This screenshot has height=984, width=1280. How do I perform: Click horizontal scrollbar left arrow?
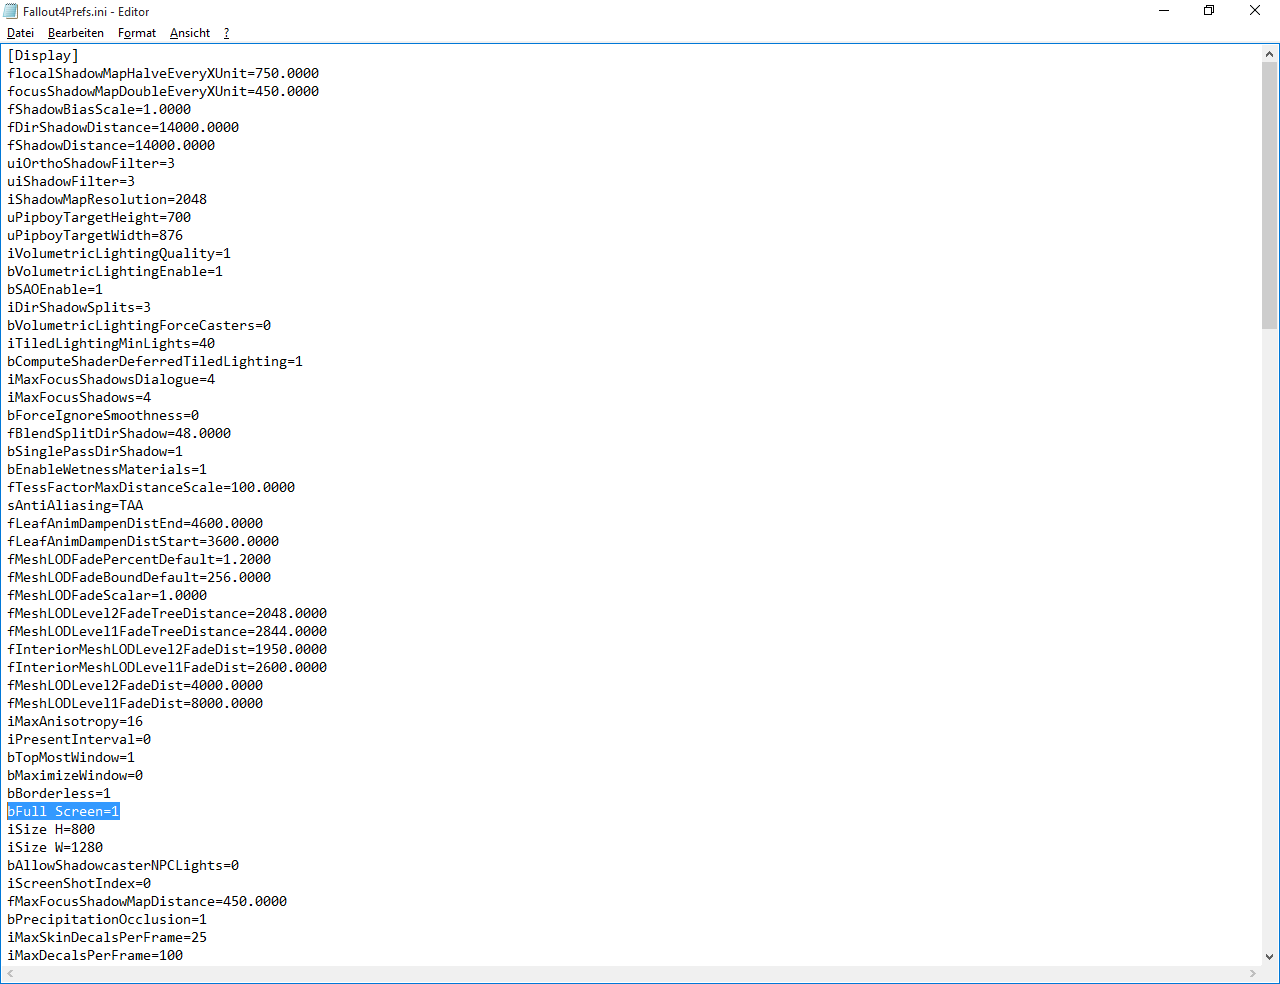click(11, 973)
